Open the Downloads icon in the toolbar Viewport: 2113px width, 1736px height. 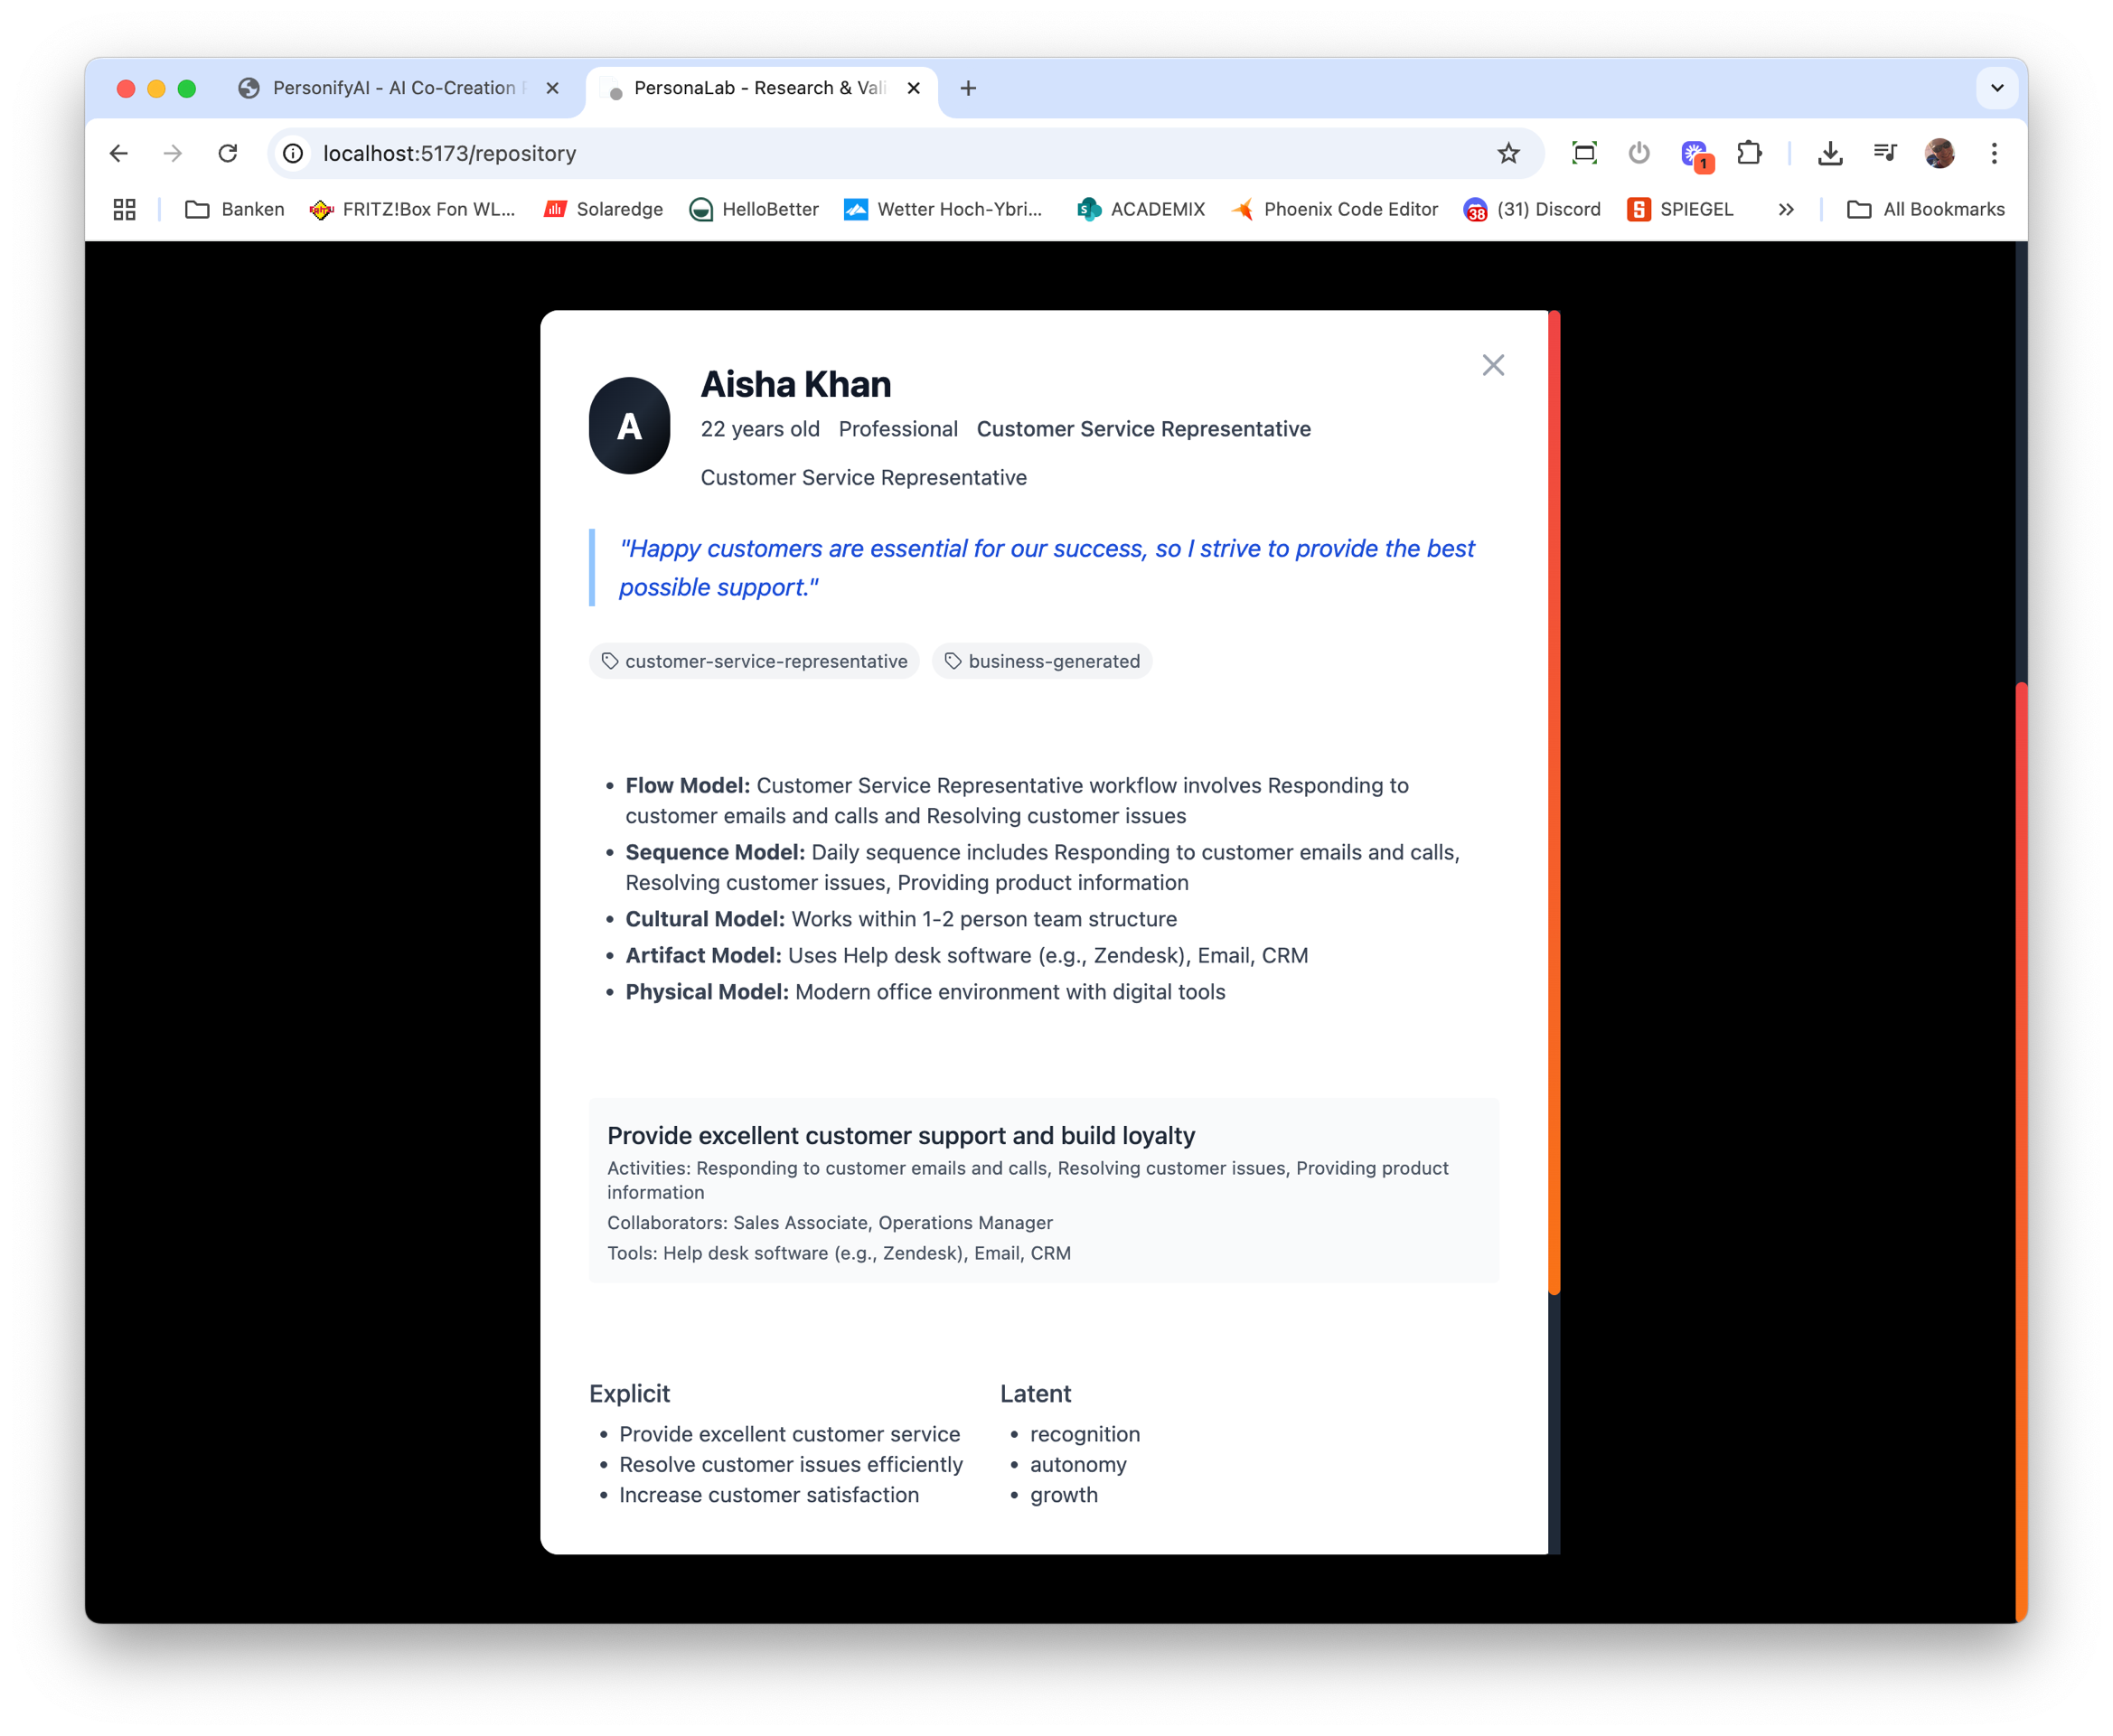[x=1830, y=153]
